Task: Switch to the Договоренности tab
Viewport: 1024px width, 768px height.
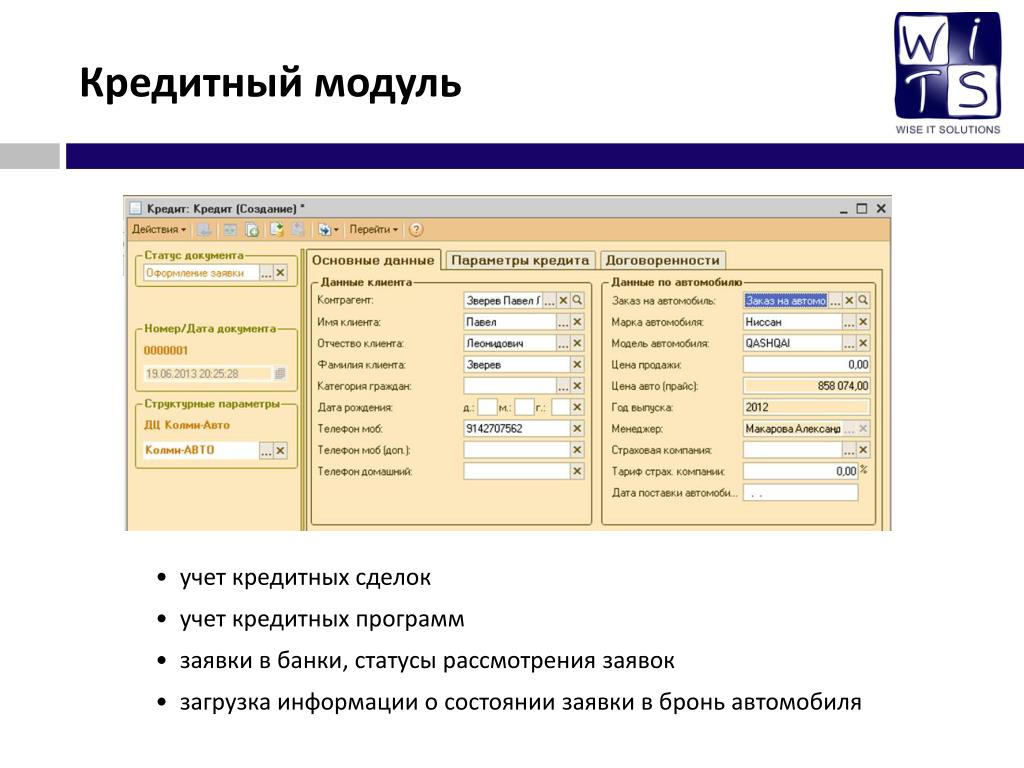Action: pos(662,260)
